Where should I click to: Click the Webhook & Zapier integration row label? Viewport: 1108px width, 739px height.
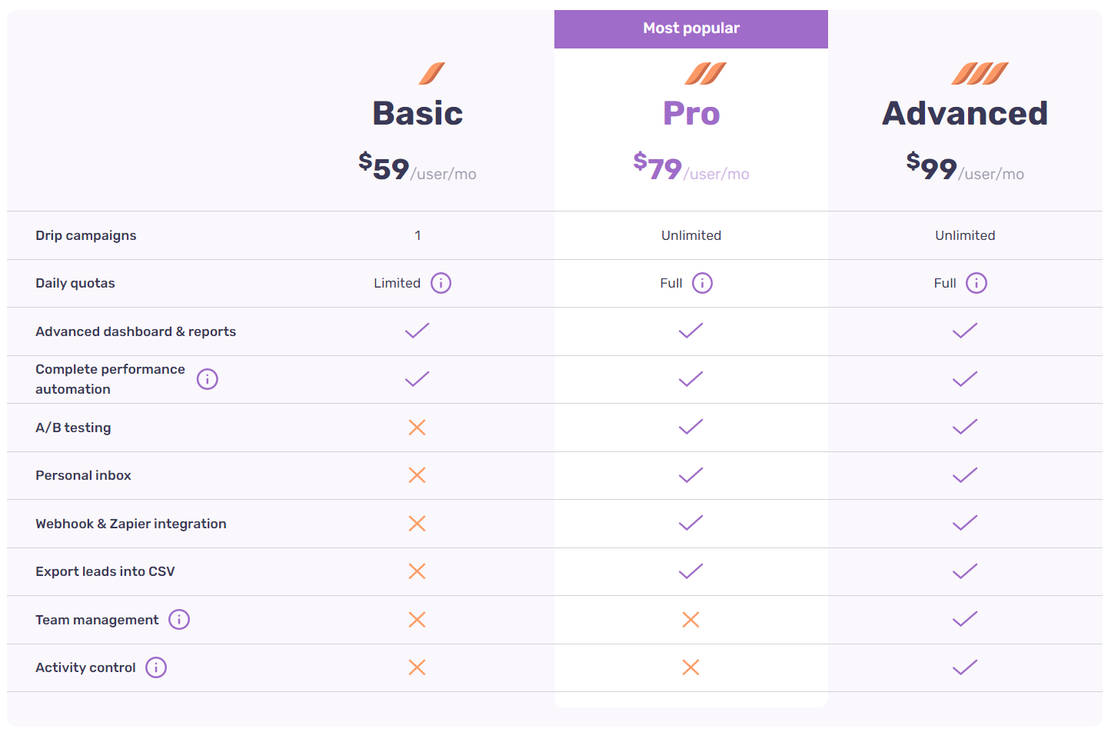click(130, 523)
